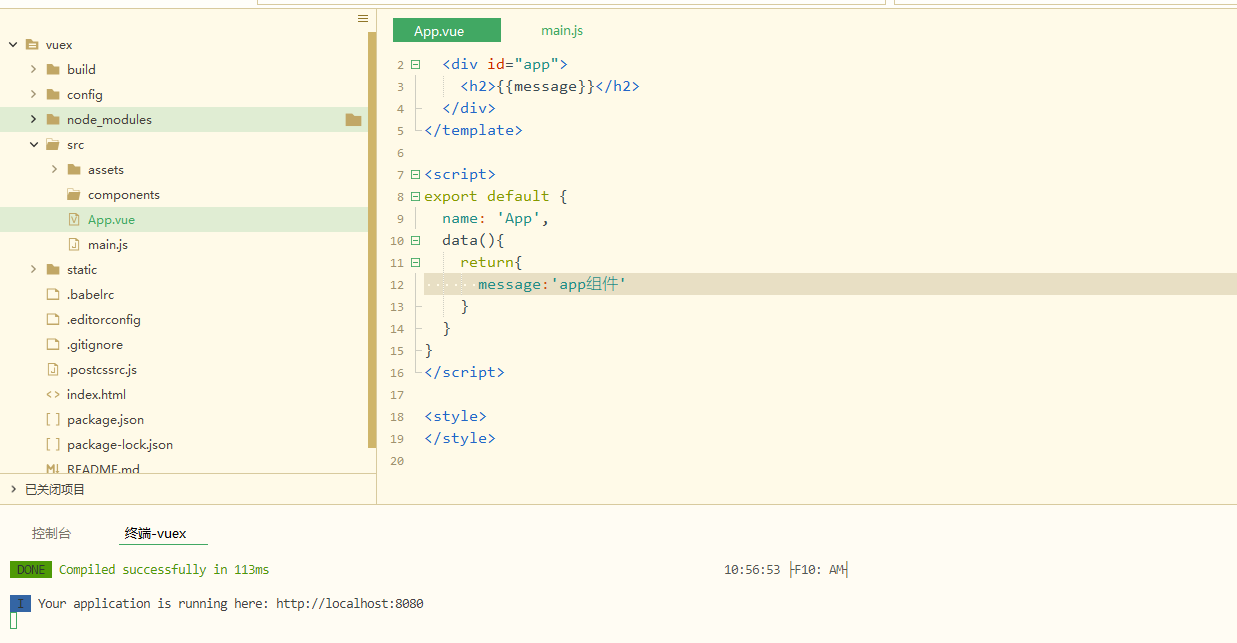Screen dimensions: 1237x643
Task: Click the 已关闭项目 label
Action: click(x=55, y=489)
